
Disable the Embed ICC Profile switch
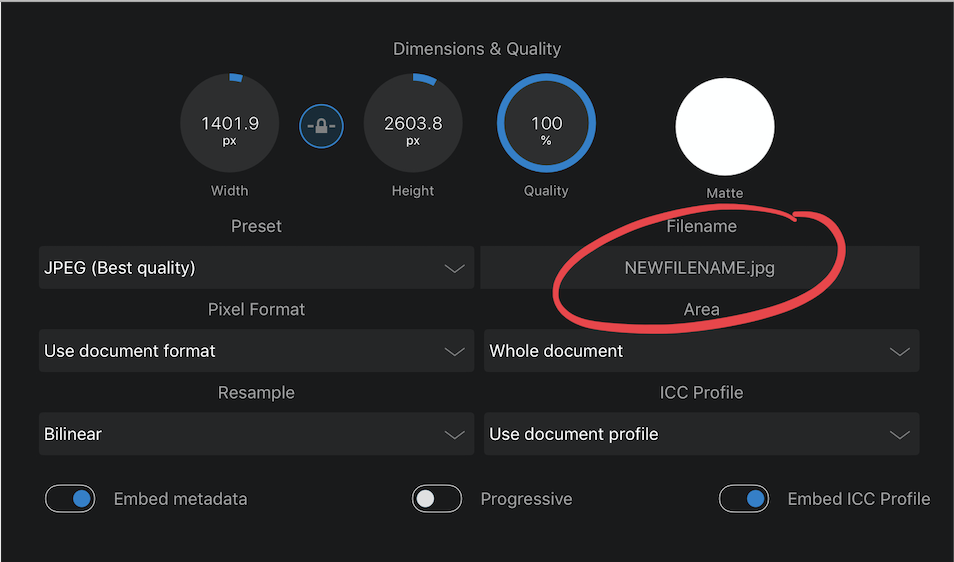pos(744,499)
